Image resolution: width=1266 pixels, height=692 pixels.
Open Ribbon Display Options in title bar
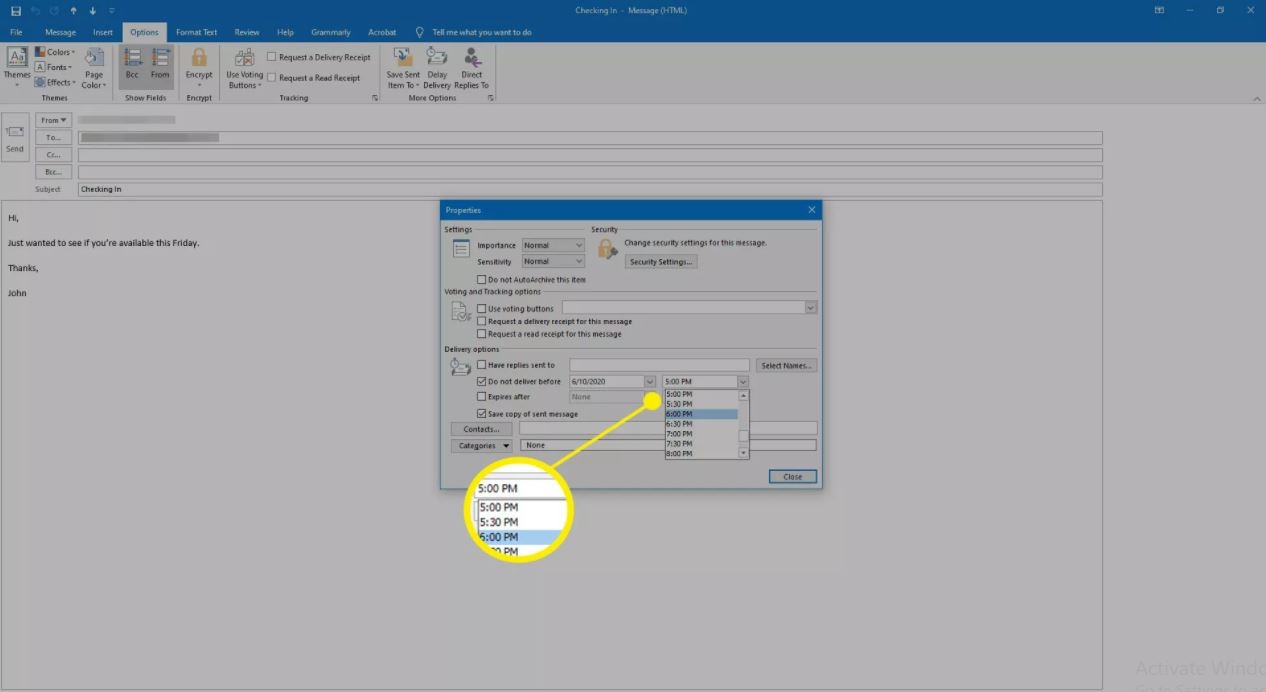(x=1160, y=10)
